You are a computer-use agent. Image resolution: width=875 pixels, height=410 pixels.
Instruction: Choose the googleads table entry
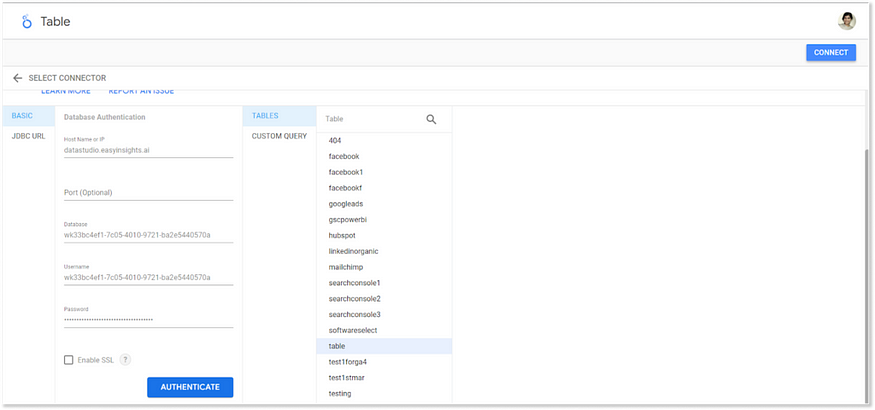[346, 204]
